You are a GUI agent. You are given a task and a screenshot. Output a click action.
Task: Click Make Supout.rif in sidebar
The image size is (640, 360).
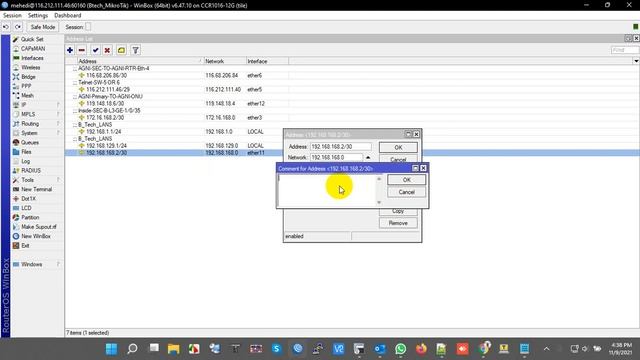point(39,227)
